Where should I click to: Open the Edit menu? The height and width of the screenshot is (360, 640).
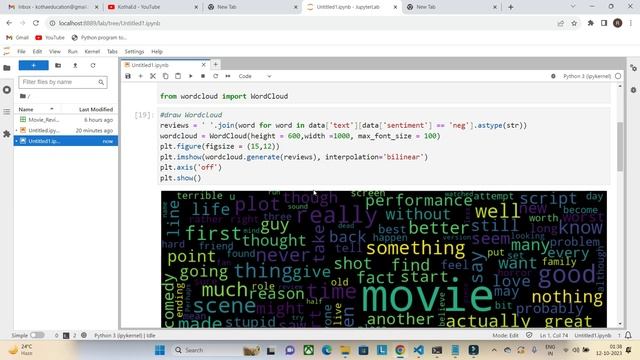[x=37, y=51]
